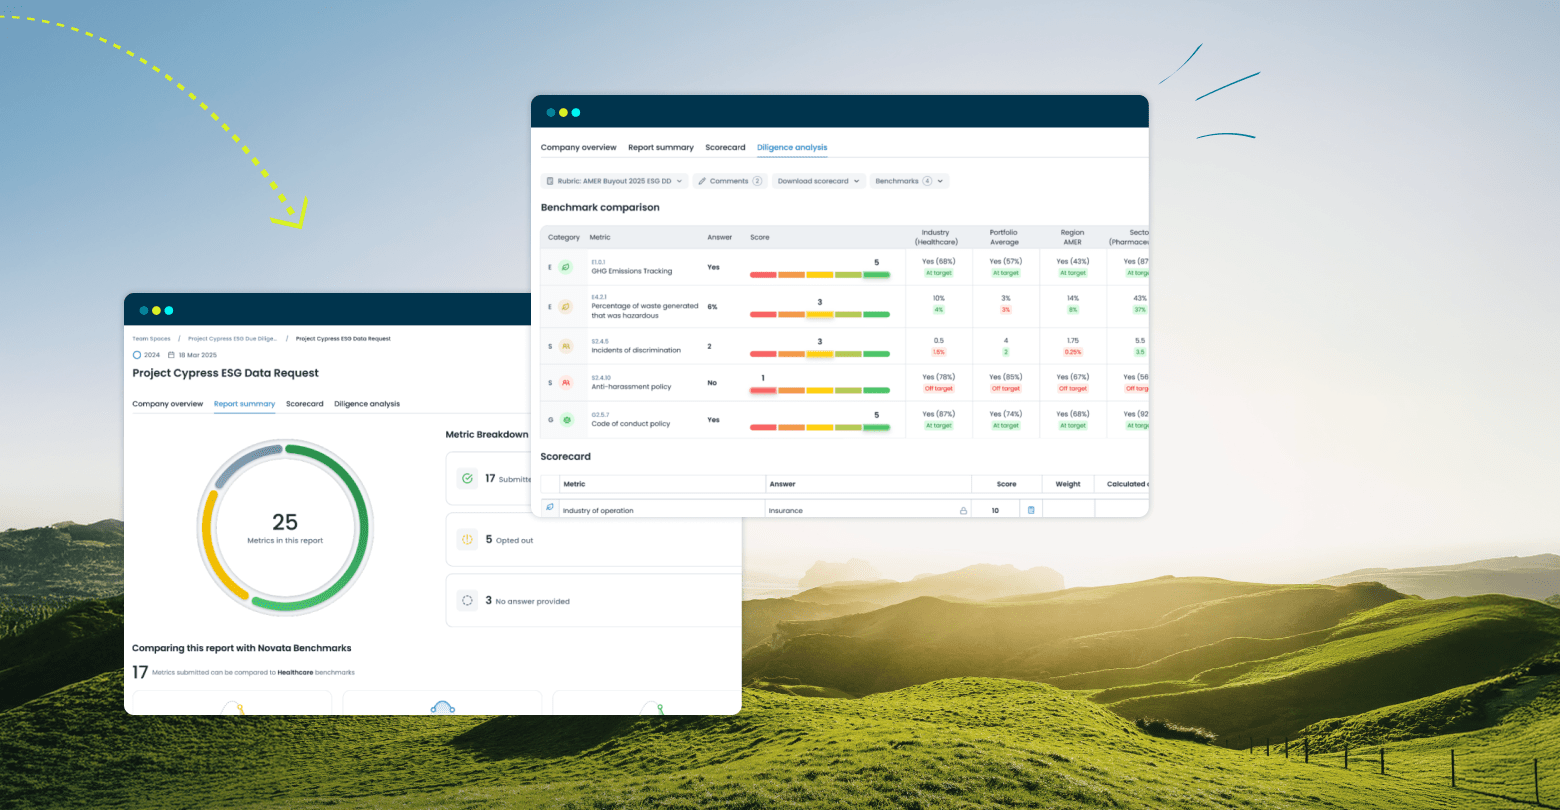Open Company overview tab in Project Cypress report window
This screenshot has height=810, width=1560.
(168, 404)
